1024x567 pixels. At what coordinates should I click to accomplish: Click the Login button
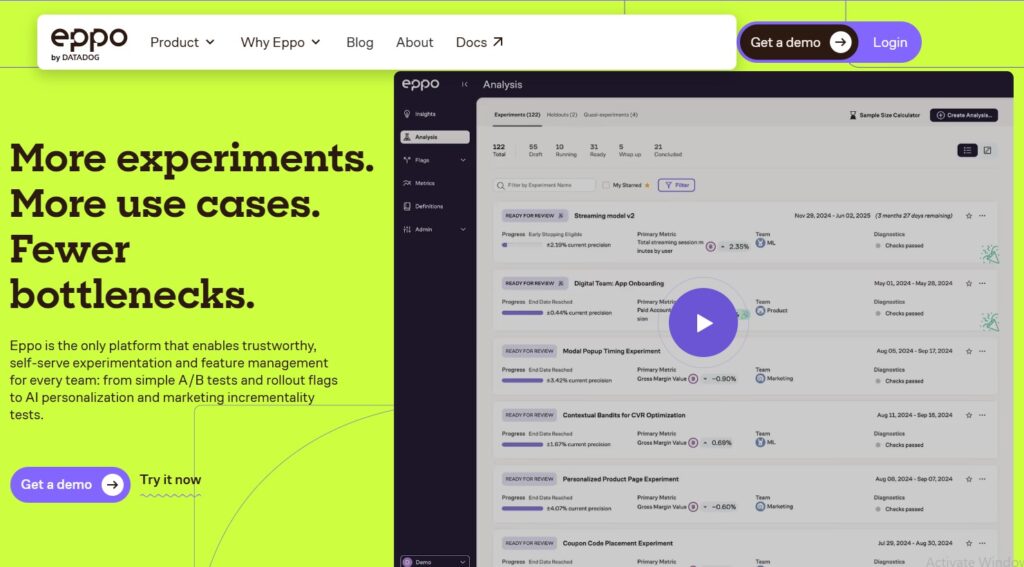click(889, 42)
